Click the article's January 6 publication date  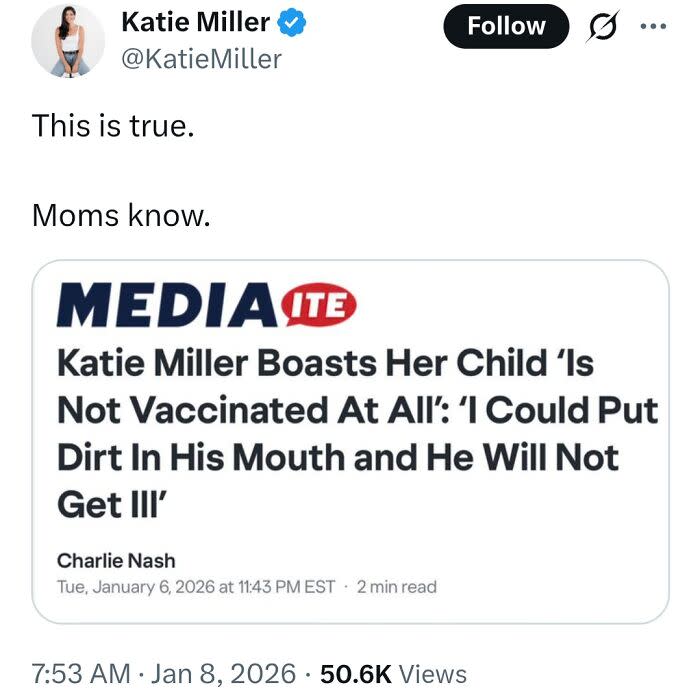pos(195,587)
